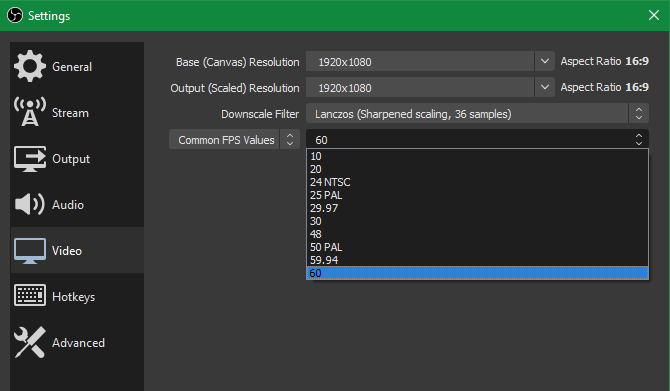Switch to General tab label
670x391 pixels.
(x=72, y=67)
